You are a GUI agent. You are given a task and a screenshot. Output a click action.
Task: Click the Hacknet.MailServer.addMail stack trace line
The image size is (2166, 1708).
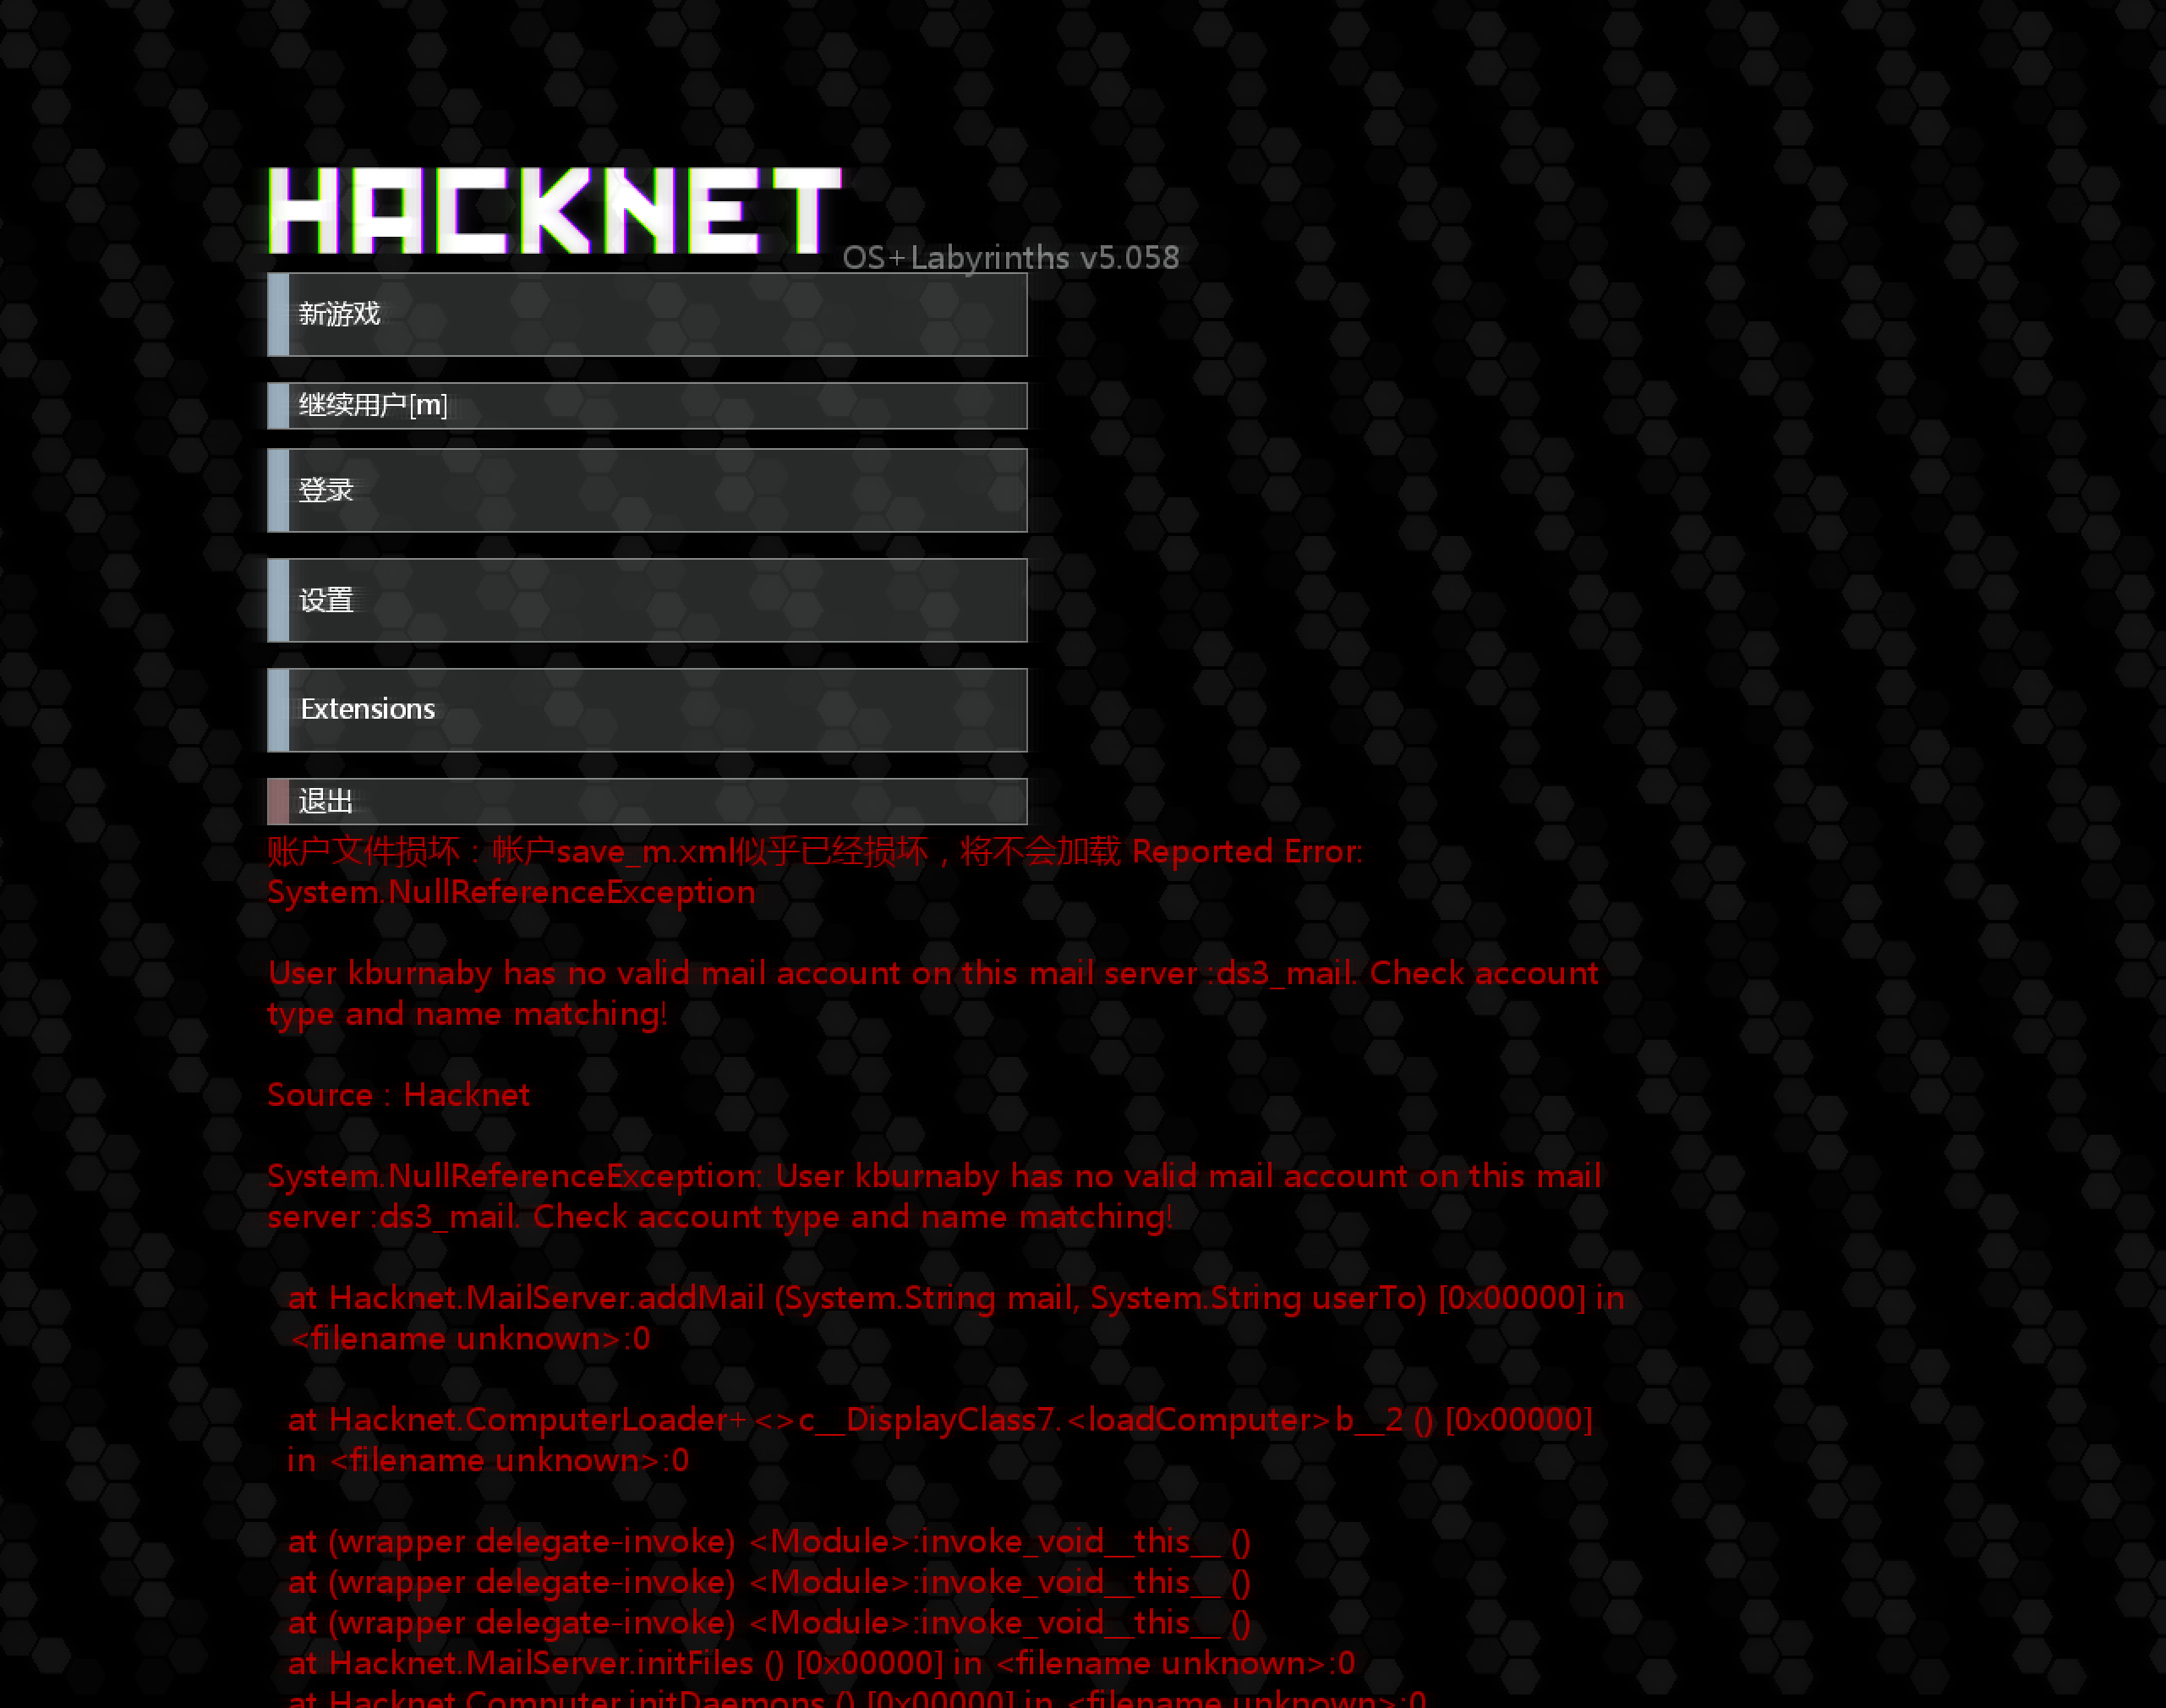click(x=956, y=1318)
